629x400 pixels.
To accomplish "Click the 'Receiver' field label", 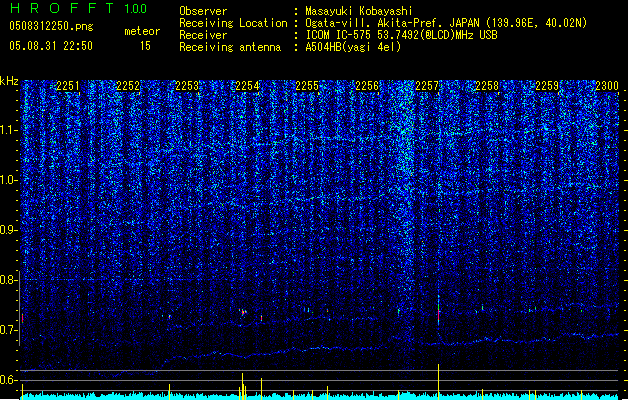I will (203, 35).
